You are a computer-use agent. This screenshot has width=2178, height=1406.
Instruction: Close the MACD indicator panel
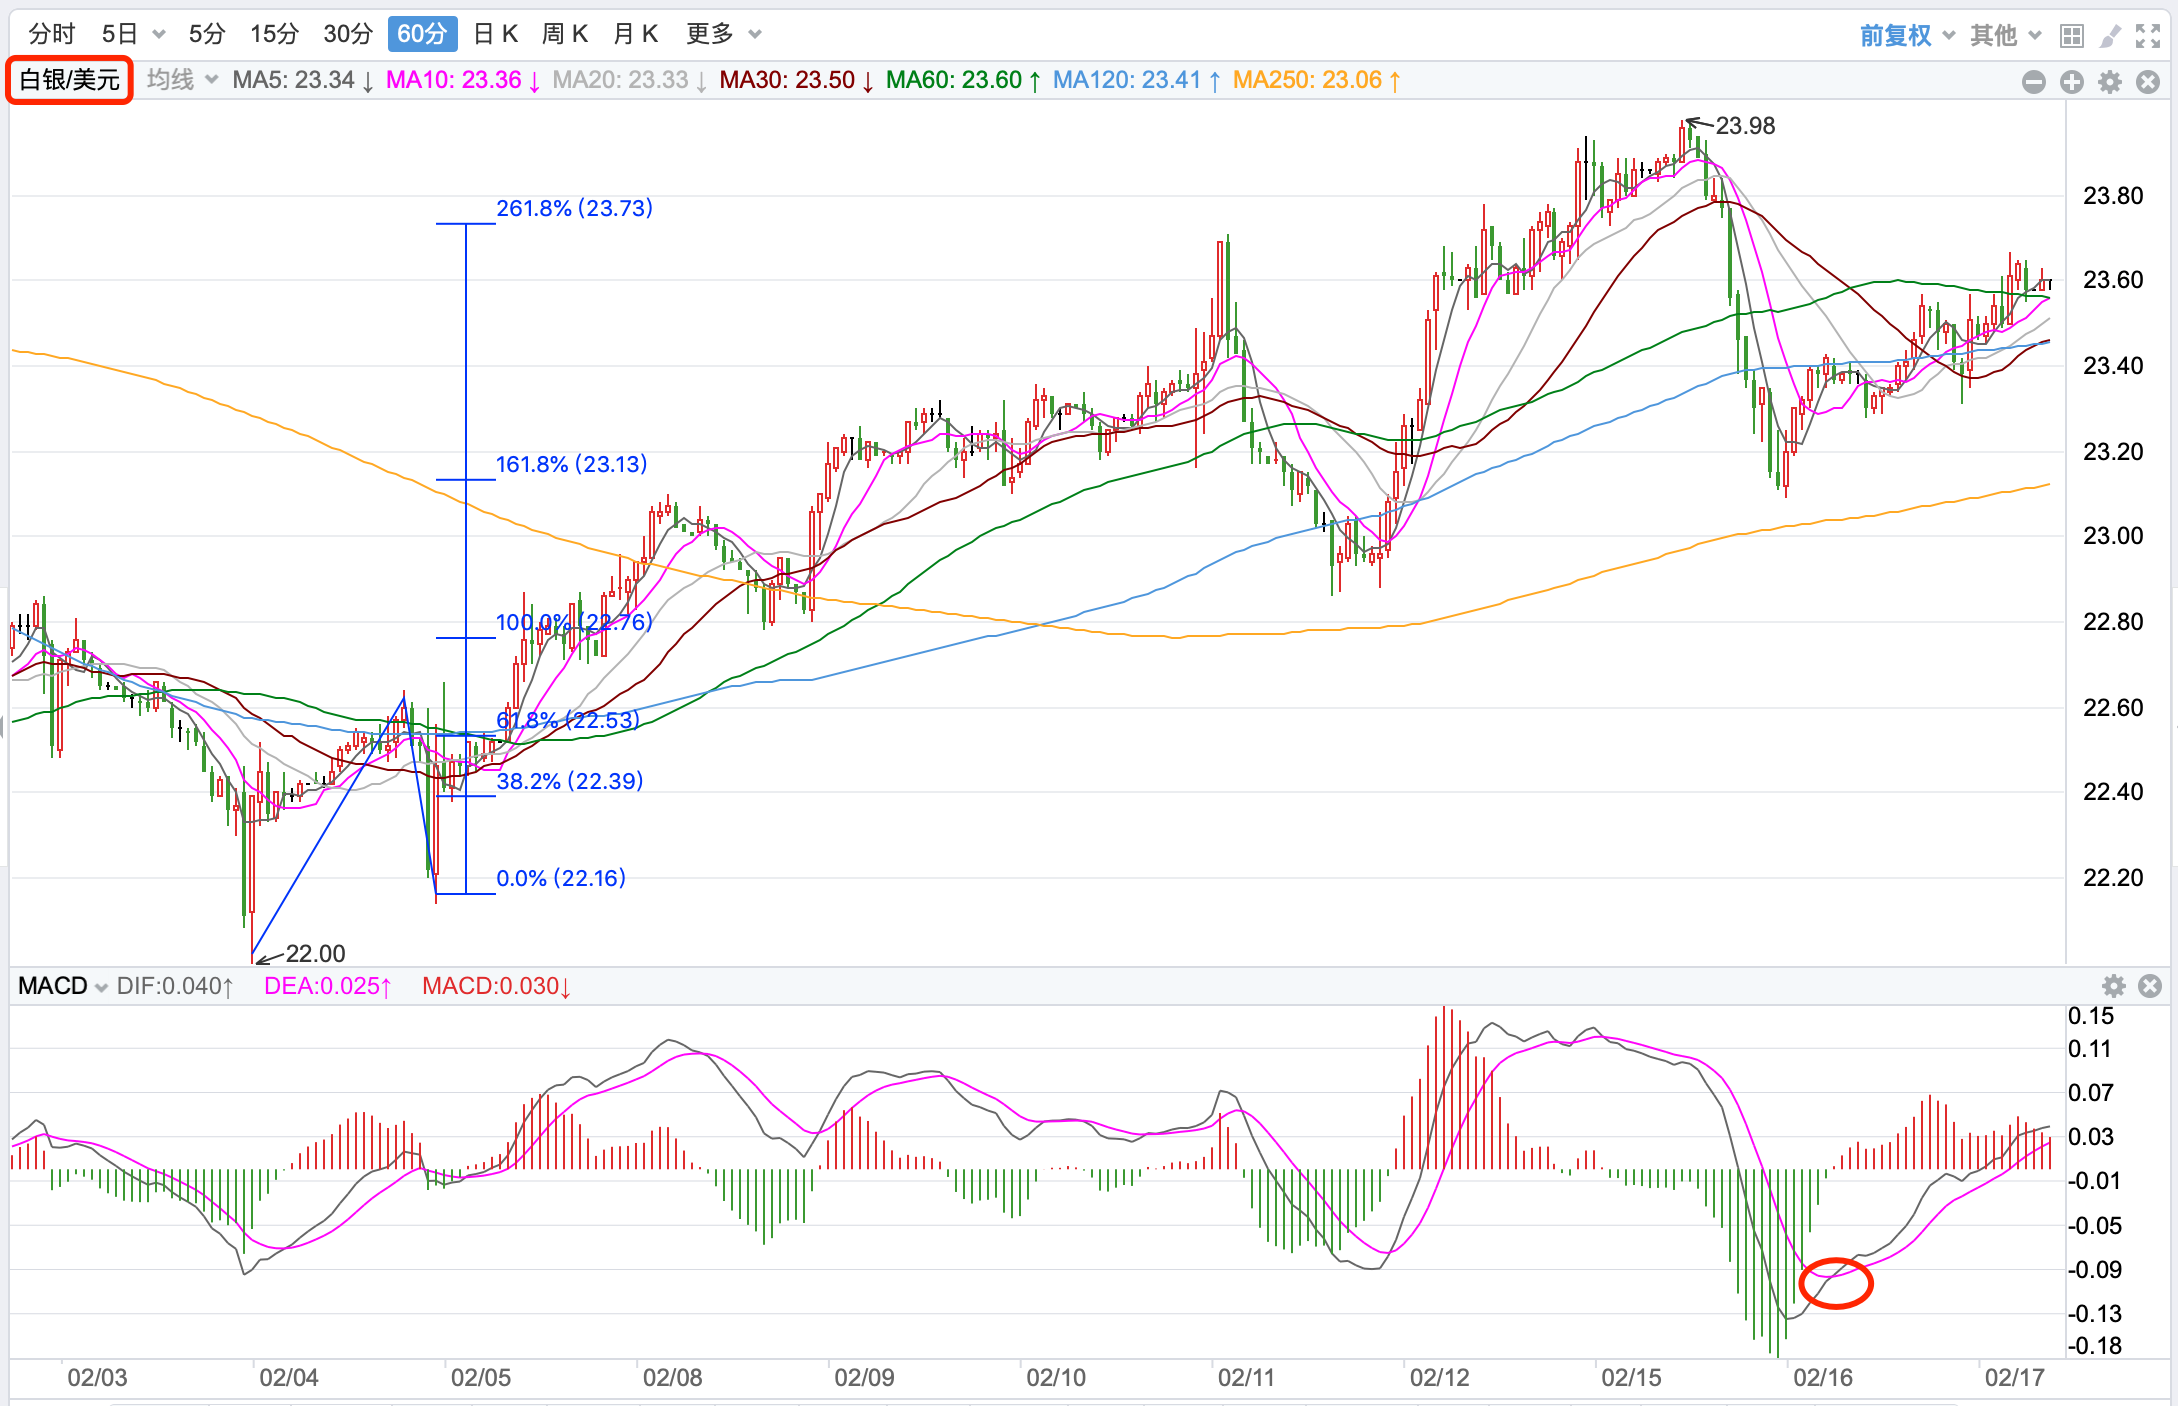click(2150, 986)
